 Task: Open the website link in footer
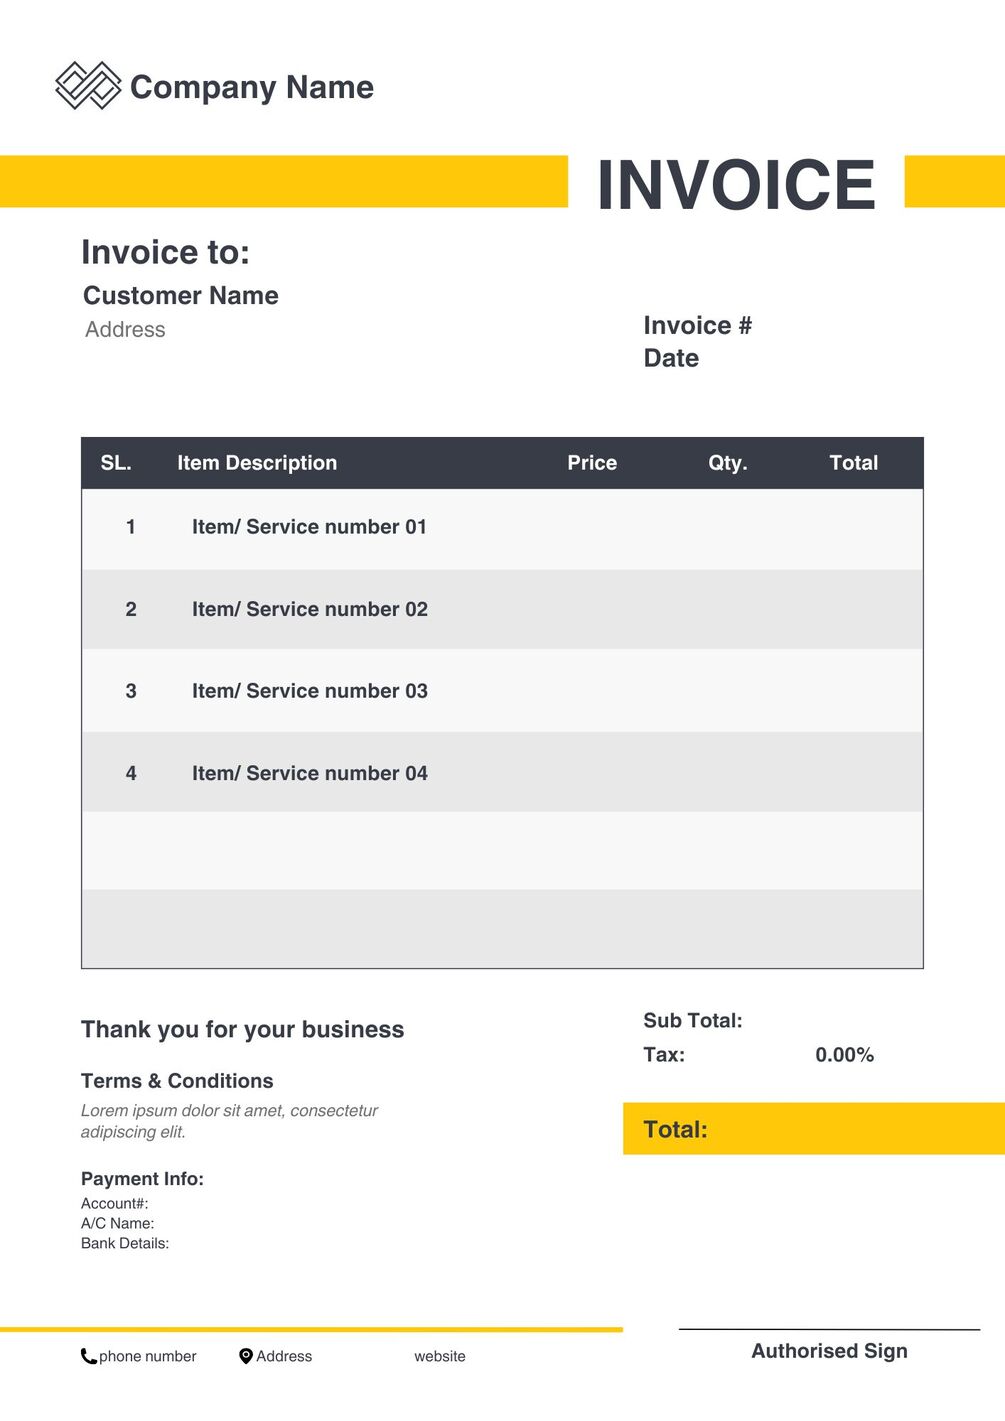pyautogui.click(x=440, y=1357)
